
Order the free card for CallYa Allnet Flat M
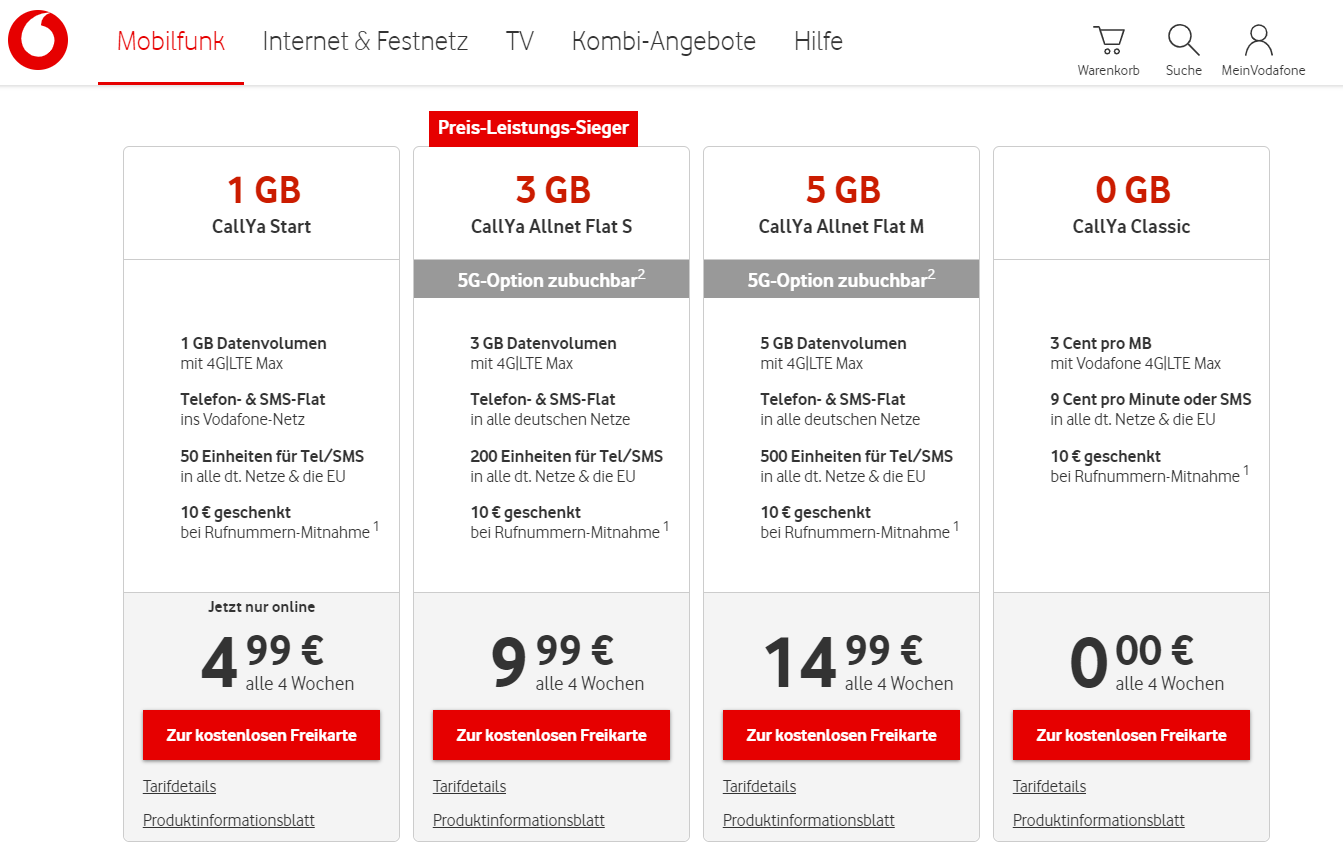841,735
